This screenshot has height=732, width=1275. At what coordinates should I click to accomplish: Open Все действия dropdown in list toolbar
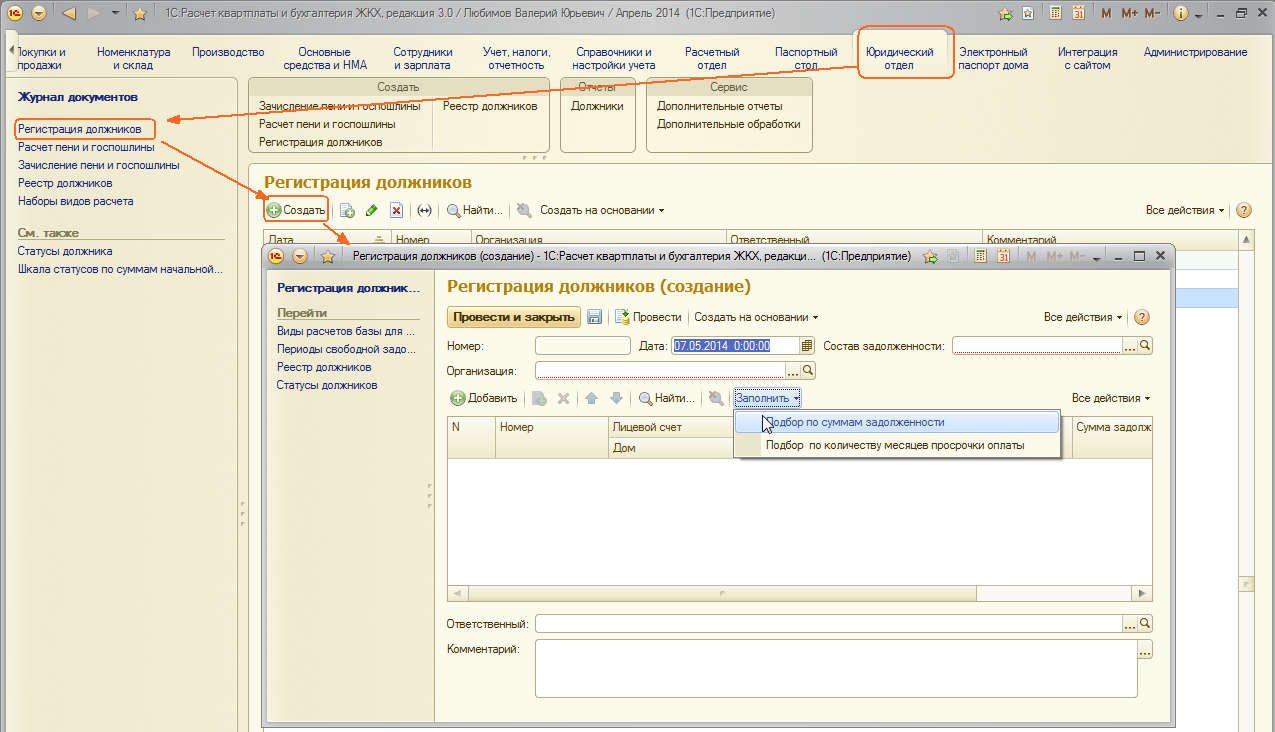click(1186, 211)
